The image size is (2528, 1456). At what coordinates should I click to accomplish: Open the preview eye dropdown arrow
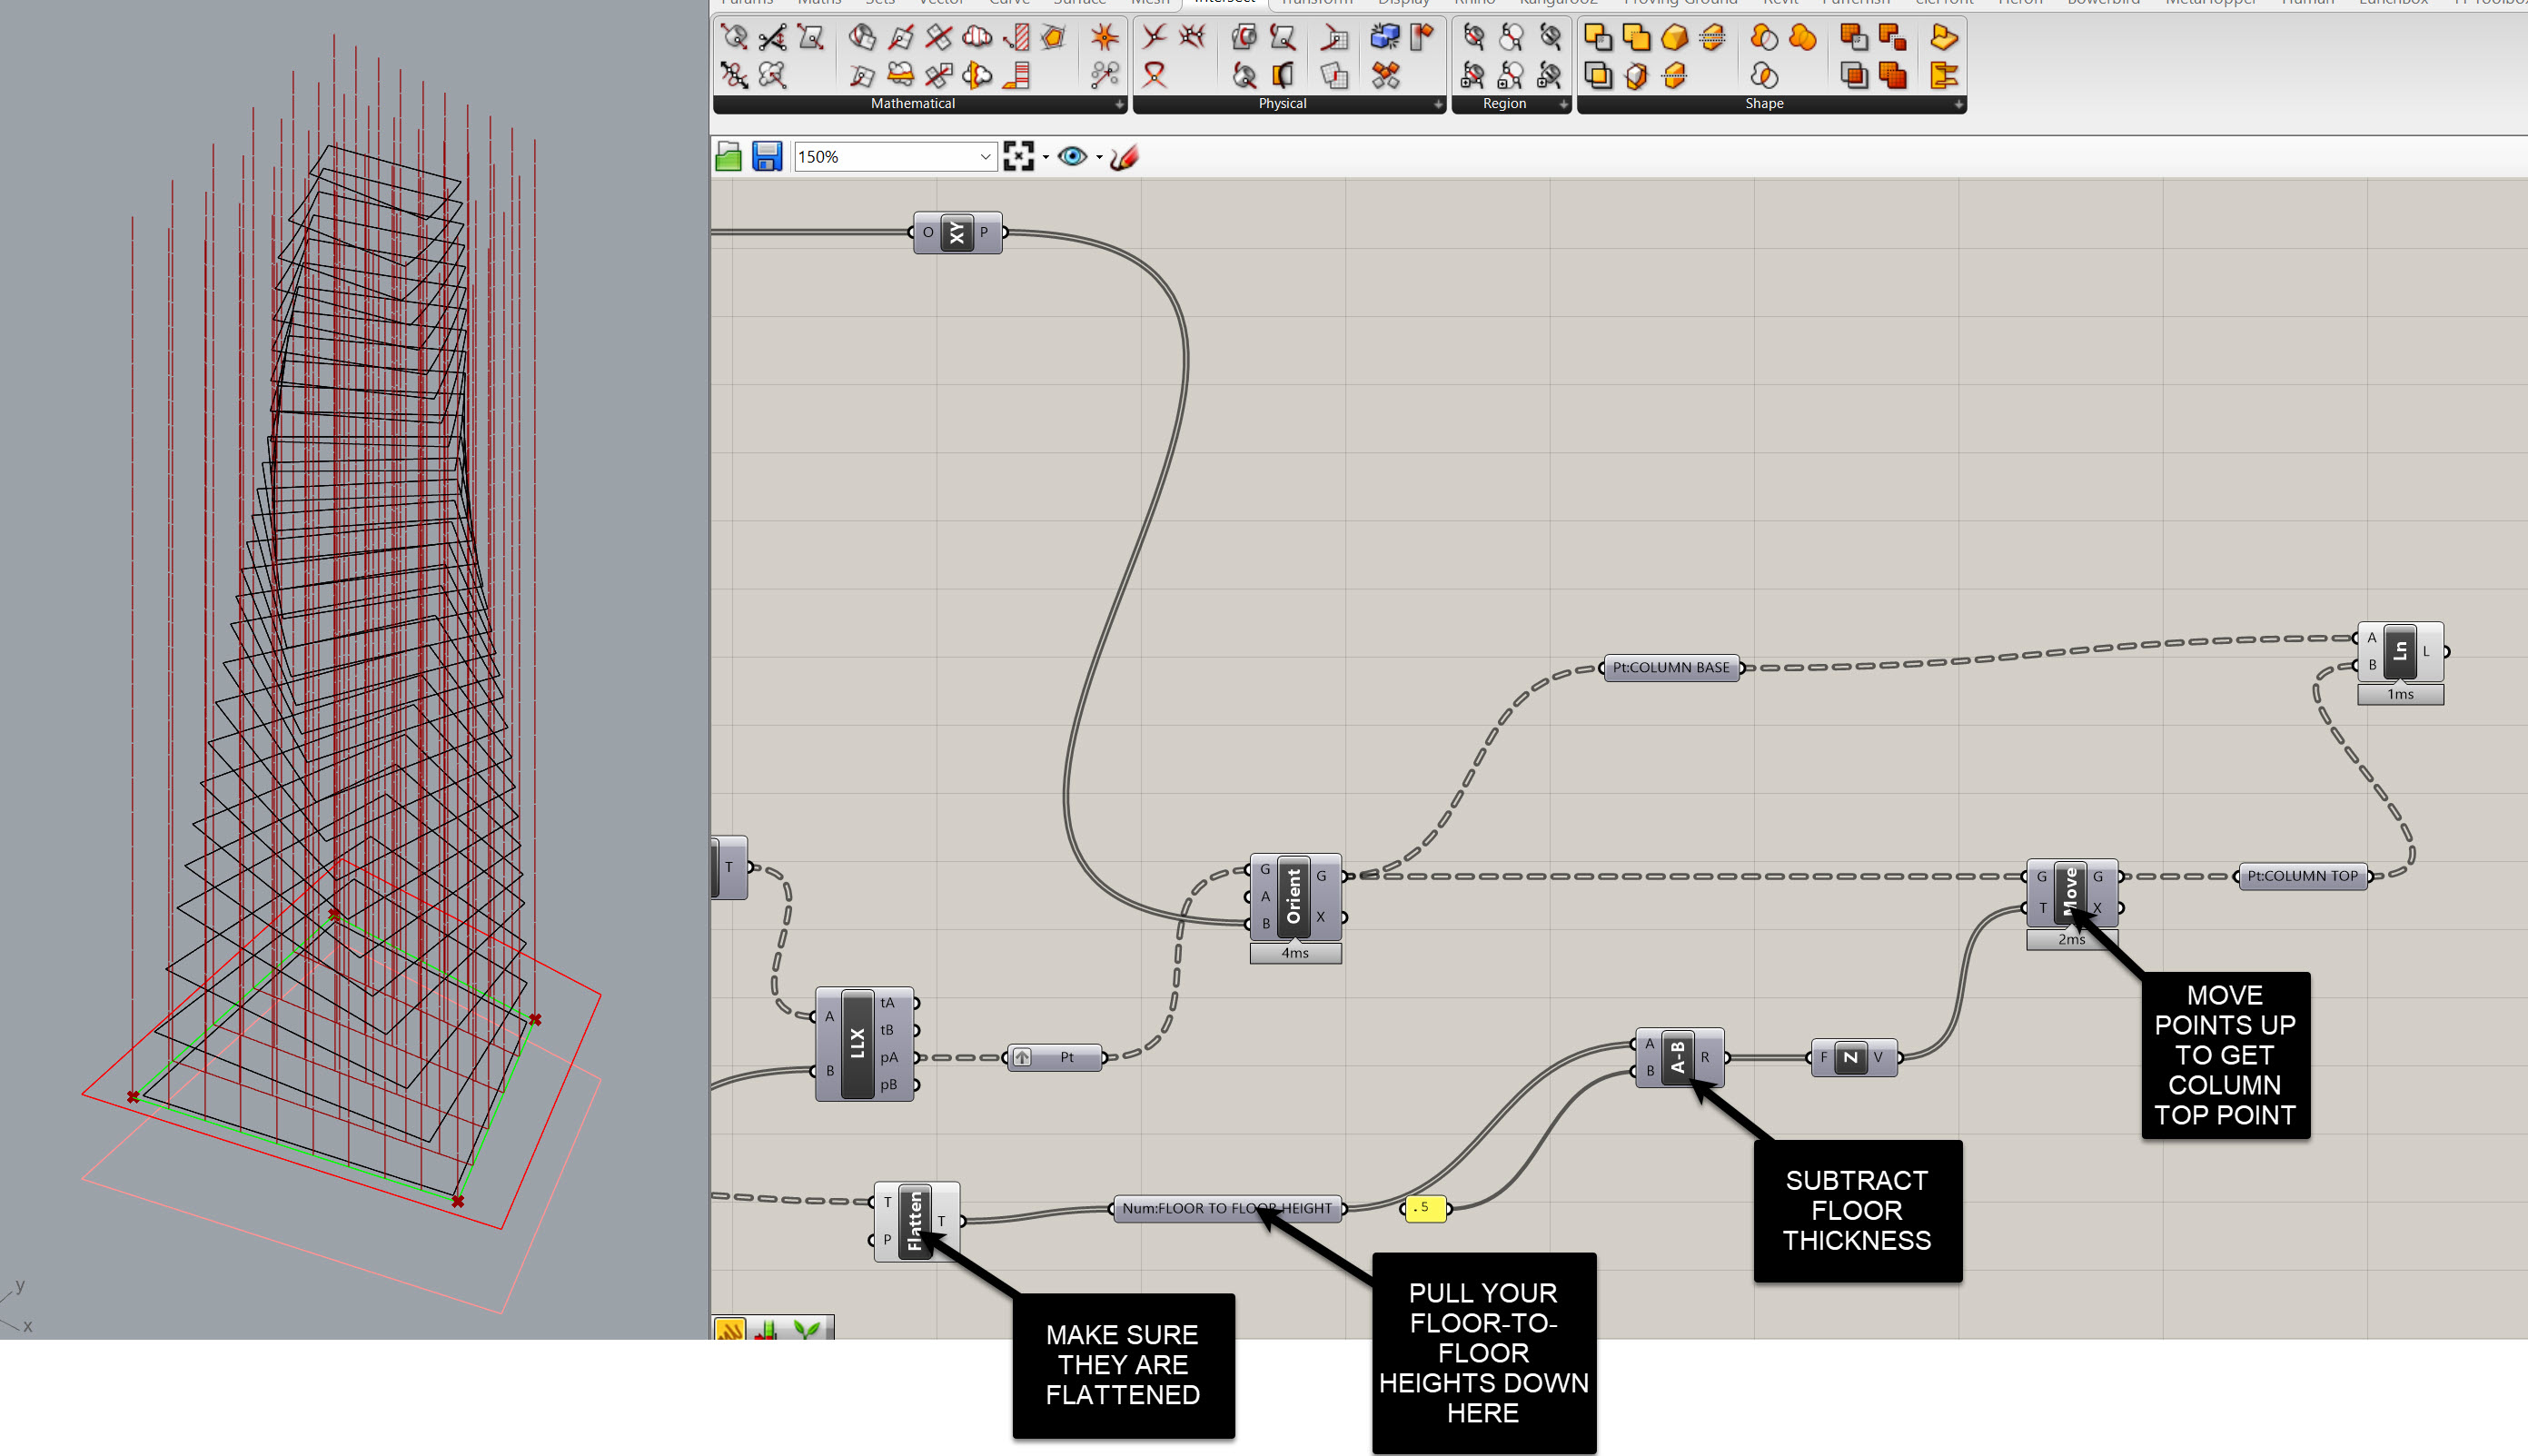click(1099, 157)
